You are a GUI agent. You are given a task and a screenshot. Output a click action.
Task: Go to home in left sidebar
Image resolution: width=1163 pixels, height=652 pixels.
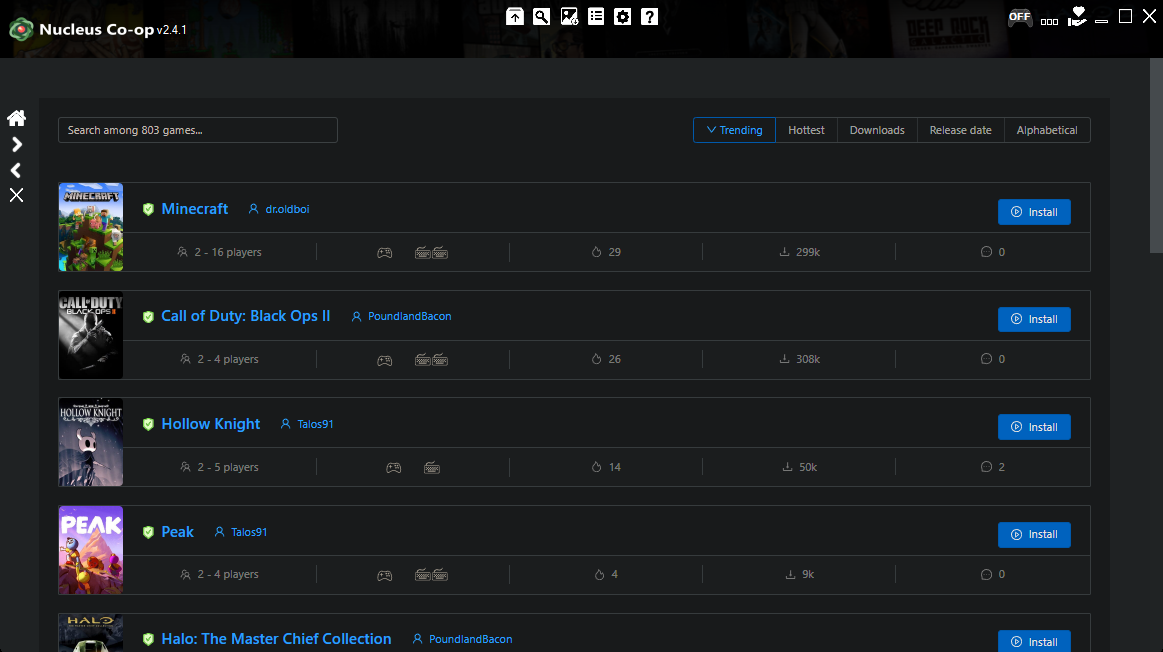16,118
